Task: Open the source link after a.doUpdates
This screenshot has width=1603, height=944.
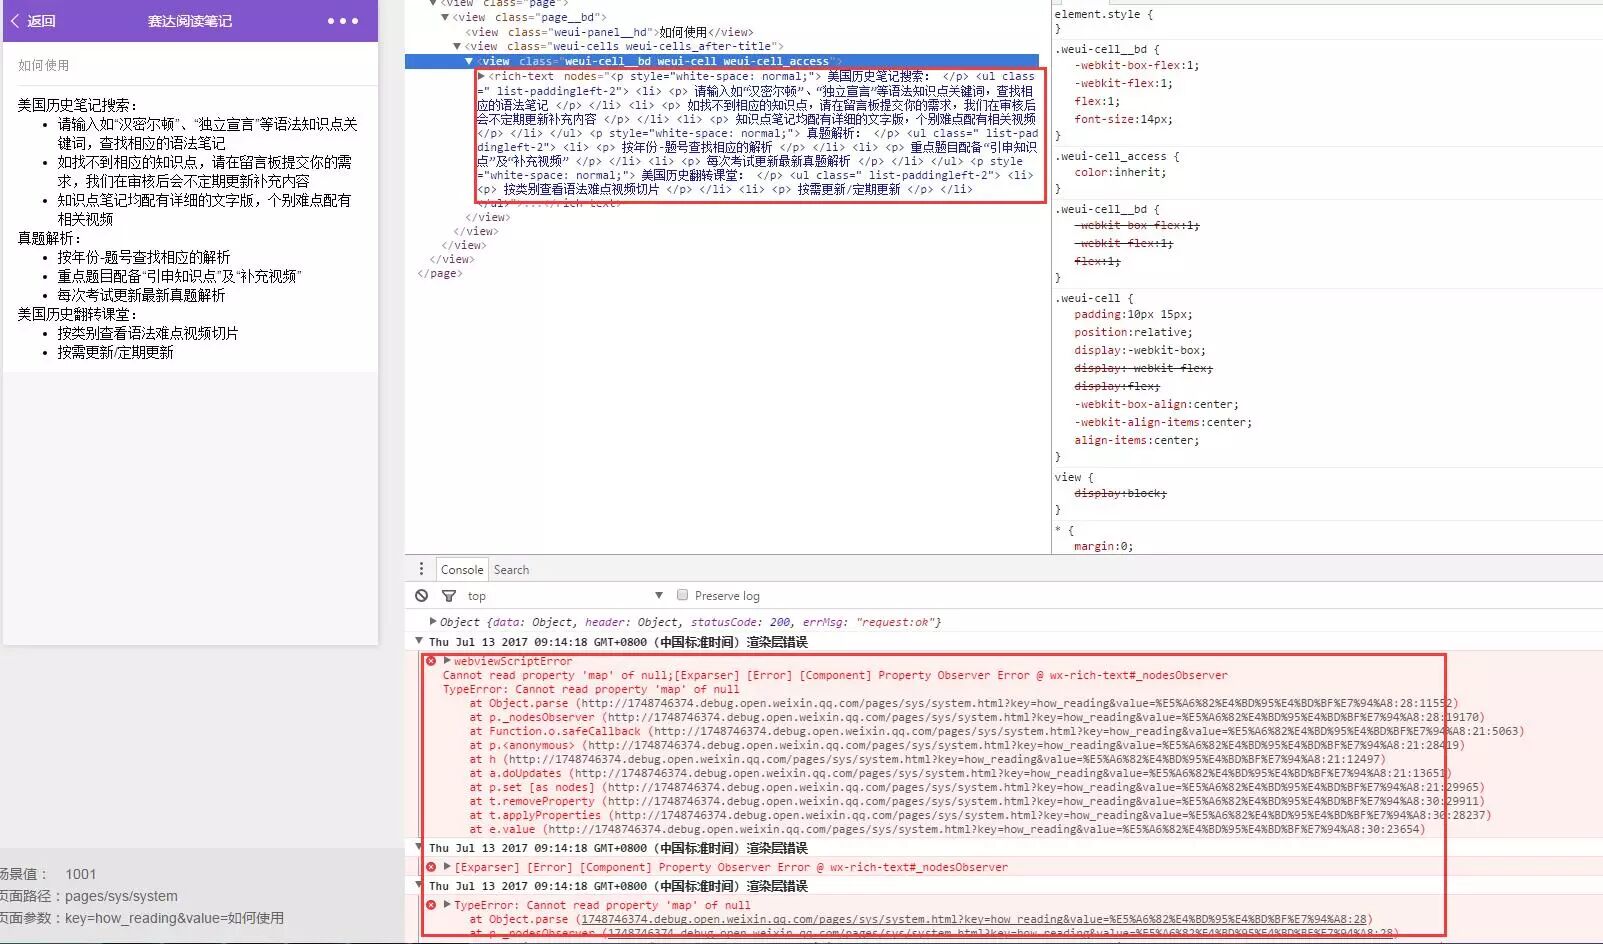Action: tap(1011, 773)
